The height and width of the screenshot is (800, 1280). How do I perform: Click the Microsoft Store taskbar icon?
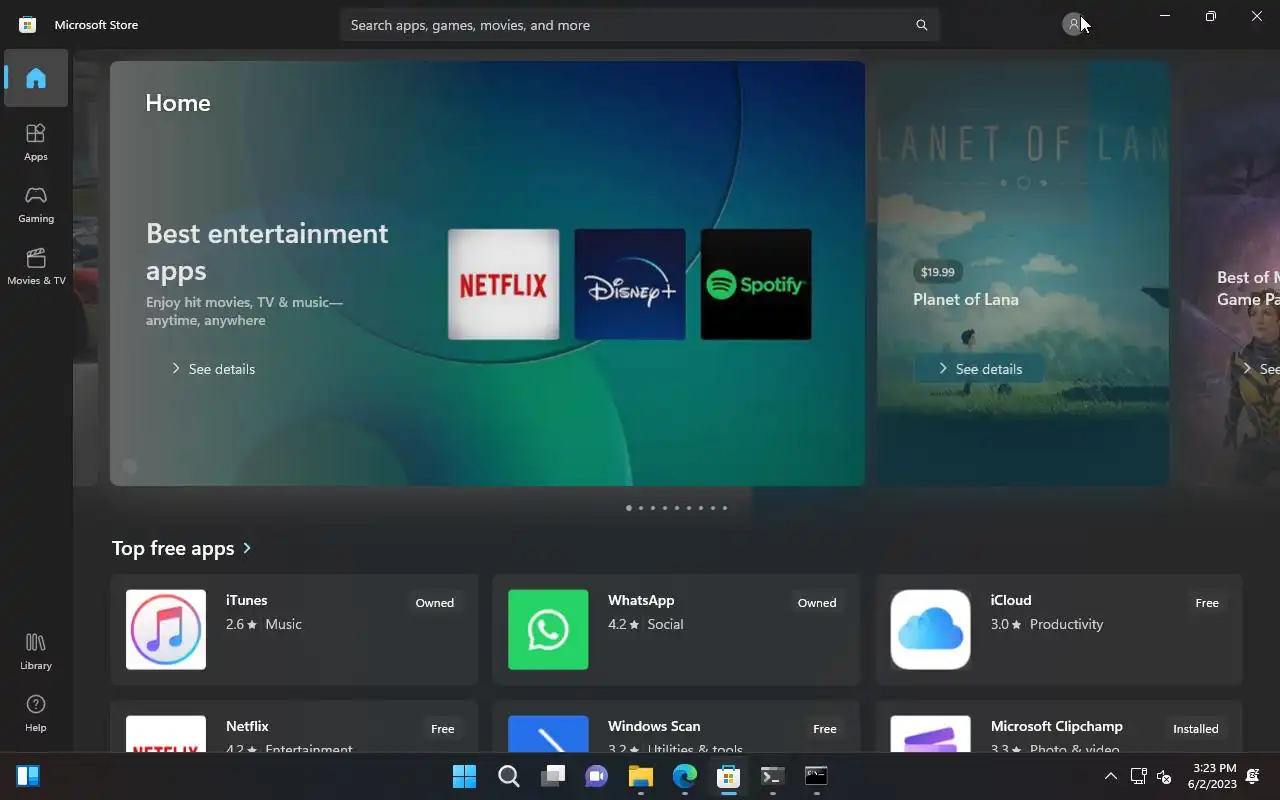(729, 776)
